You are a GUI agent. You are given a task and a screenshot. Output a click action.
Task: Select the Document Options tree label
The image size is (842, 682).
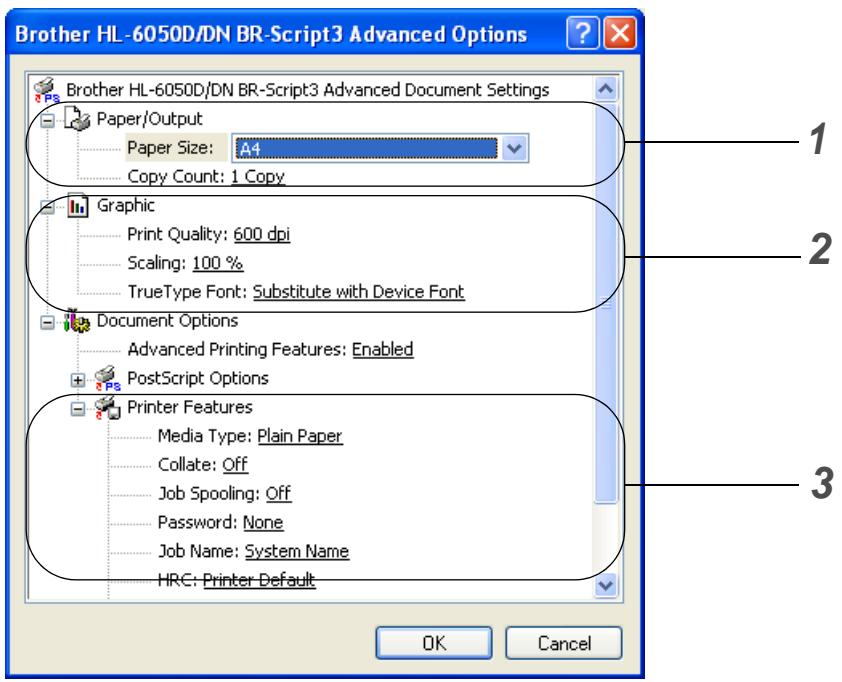[x=167, y=321]
